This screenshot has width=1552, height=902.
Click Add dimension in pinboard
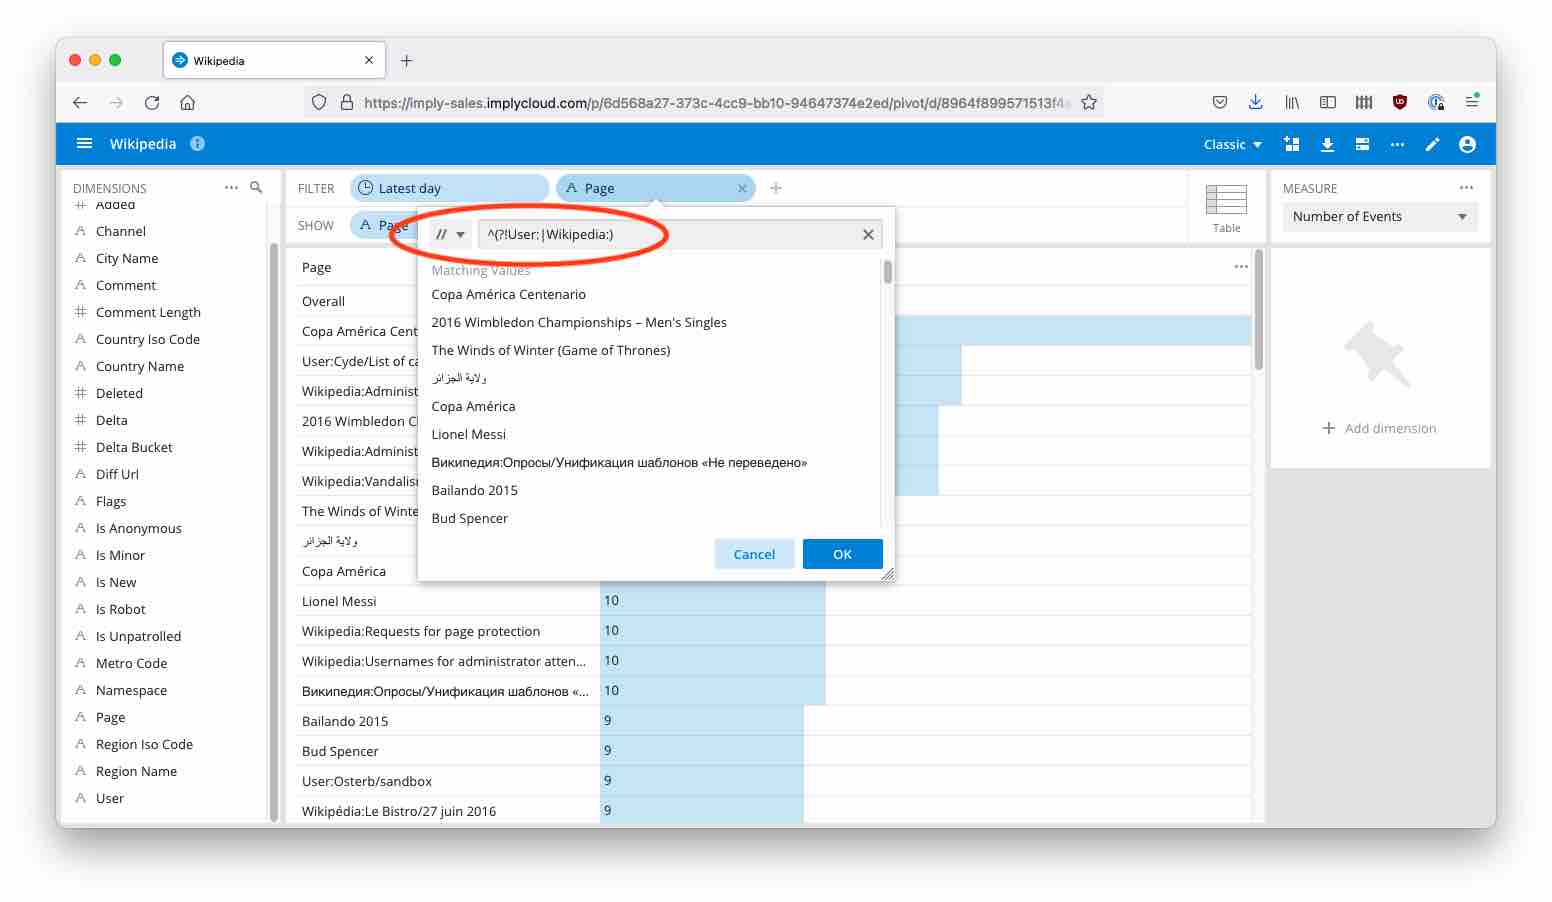pyautogui.click(x=1379, y=428)
